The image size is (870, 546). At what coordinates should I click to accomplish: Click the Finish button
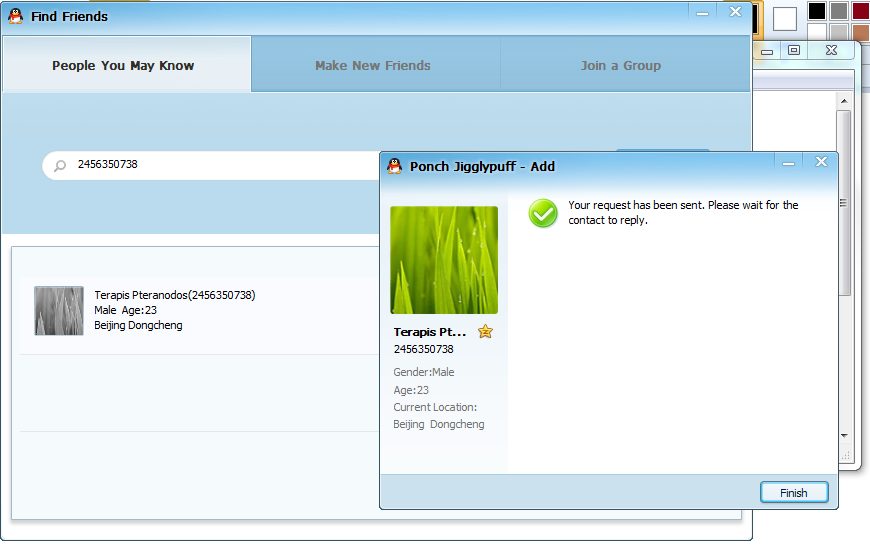[x=793, y=492]
